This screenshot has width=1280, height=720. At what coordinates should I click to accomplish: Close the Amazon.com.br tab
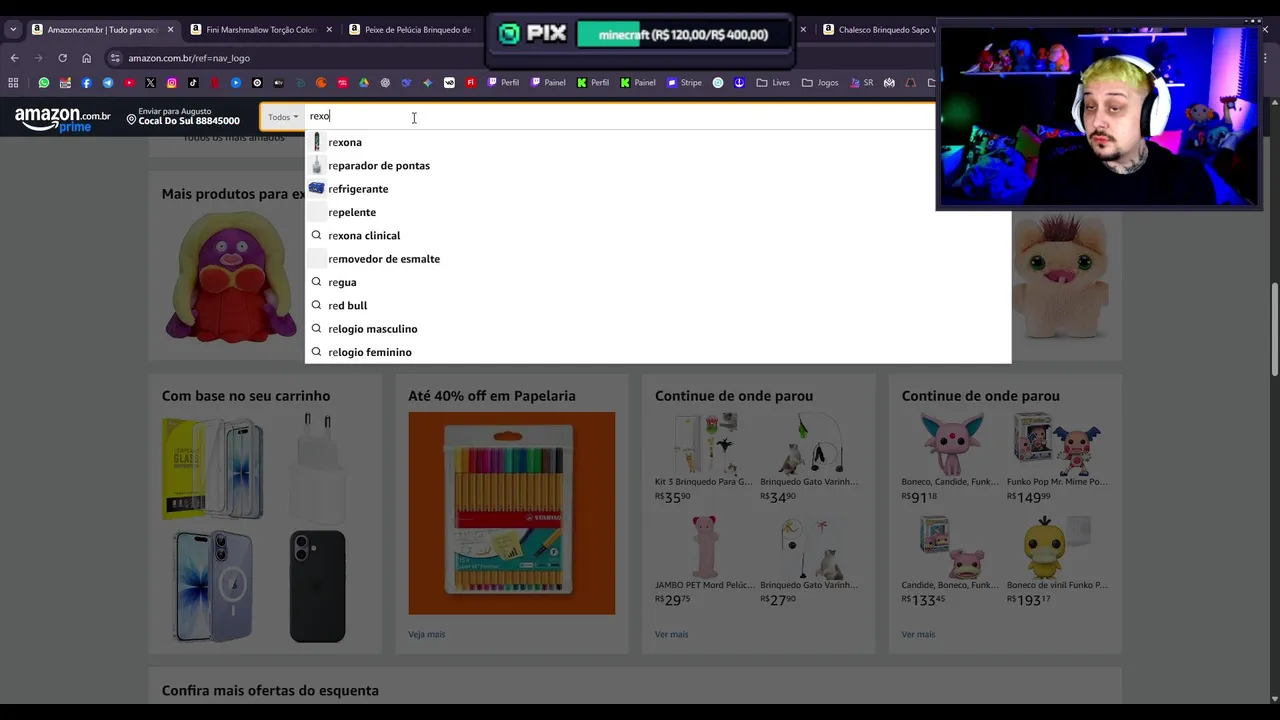[170, 30]
